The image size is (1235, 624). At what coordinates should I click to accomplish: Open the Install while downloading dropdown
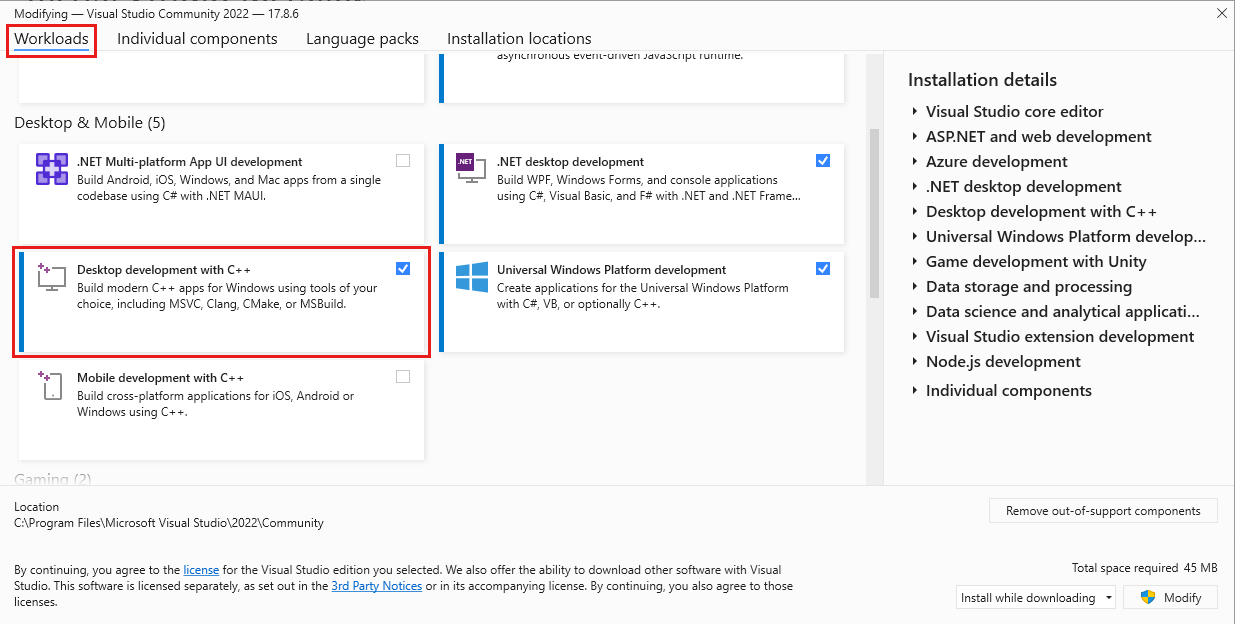pos(1035,598)
